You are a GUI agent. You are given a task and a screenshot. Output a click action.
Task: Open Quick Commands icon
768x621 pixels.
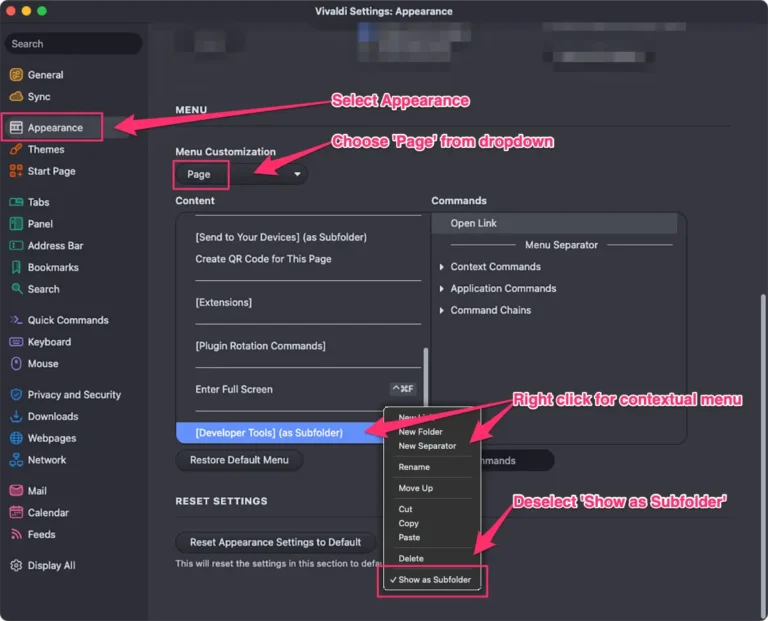[16, 320]
